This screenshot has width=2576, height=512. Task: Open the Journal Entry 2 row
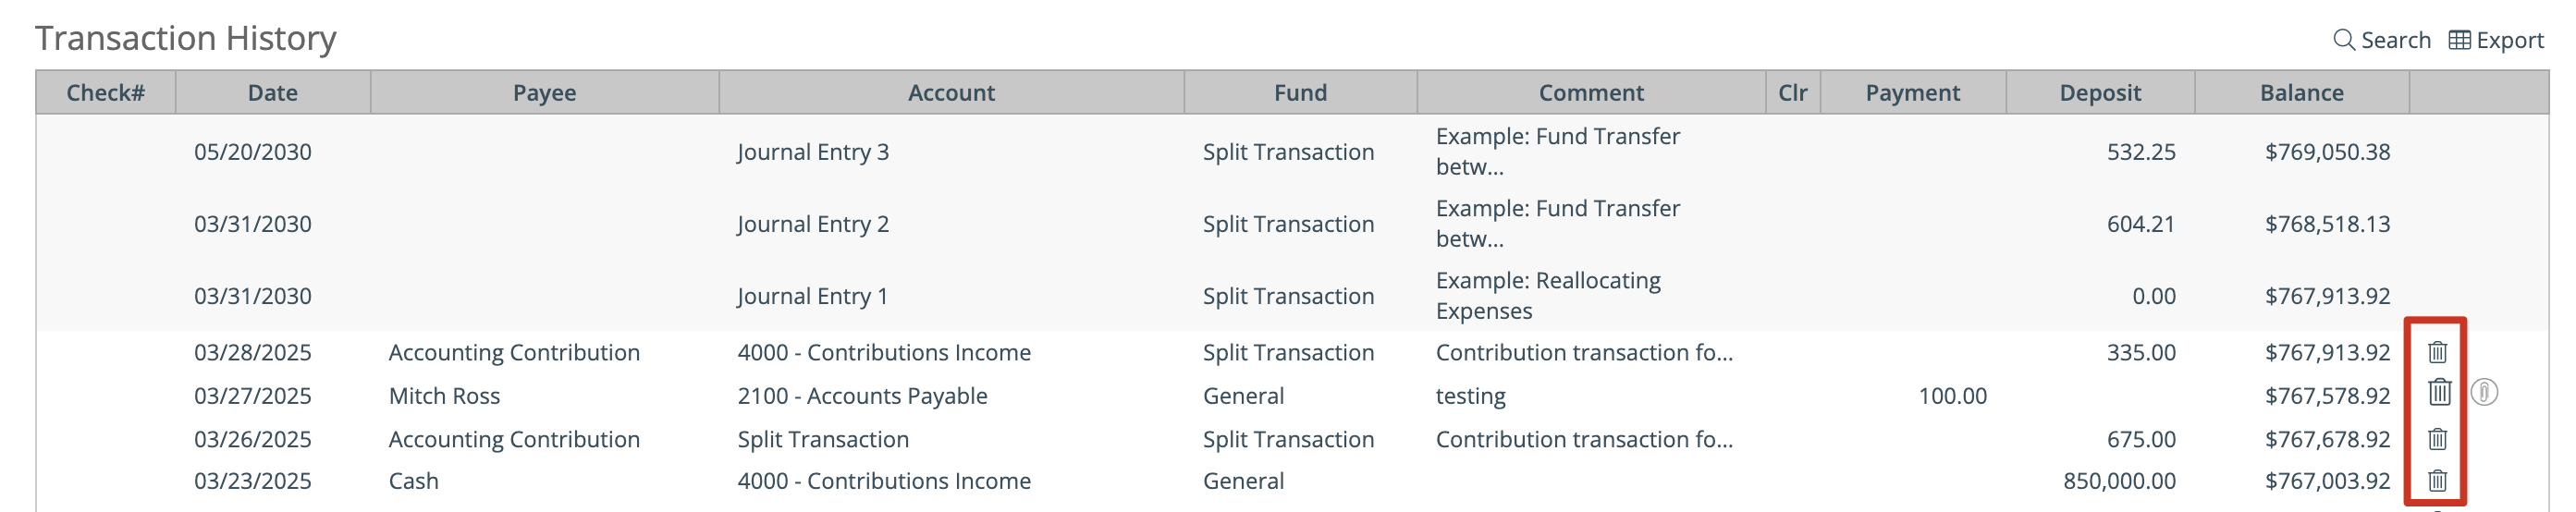point(1292,224)
